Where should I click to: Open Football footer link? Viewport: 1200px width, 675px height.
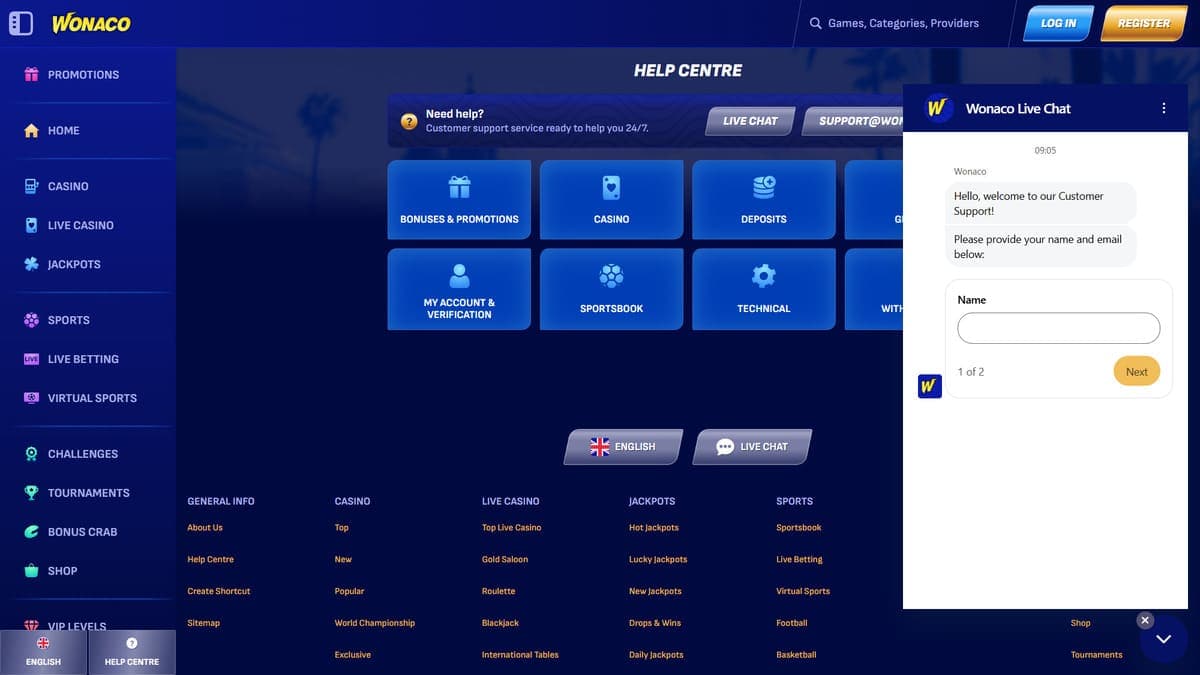click(x=792, y=623)
